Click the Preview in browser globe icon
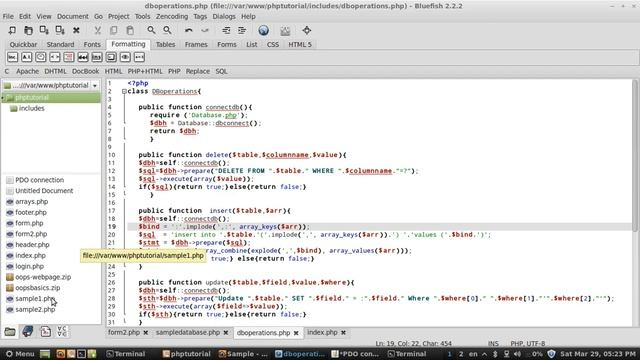Screen dimensions: 640x360 tap(264, 30)
